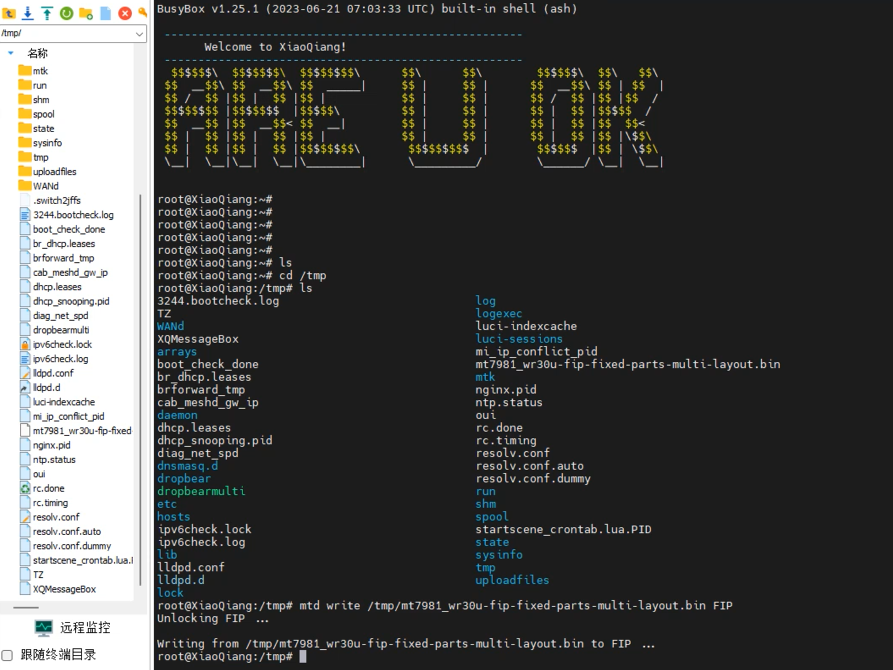Select the sysinfo folder
This screenshot has width=893, height=670.
pos(47,143)
